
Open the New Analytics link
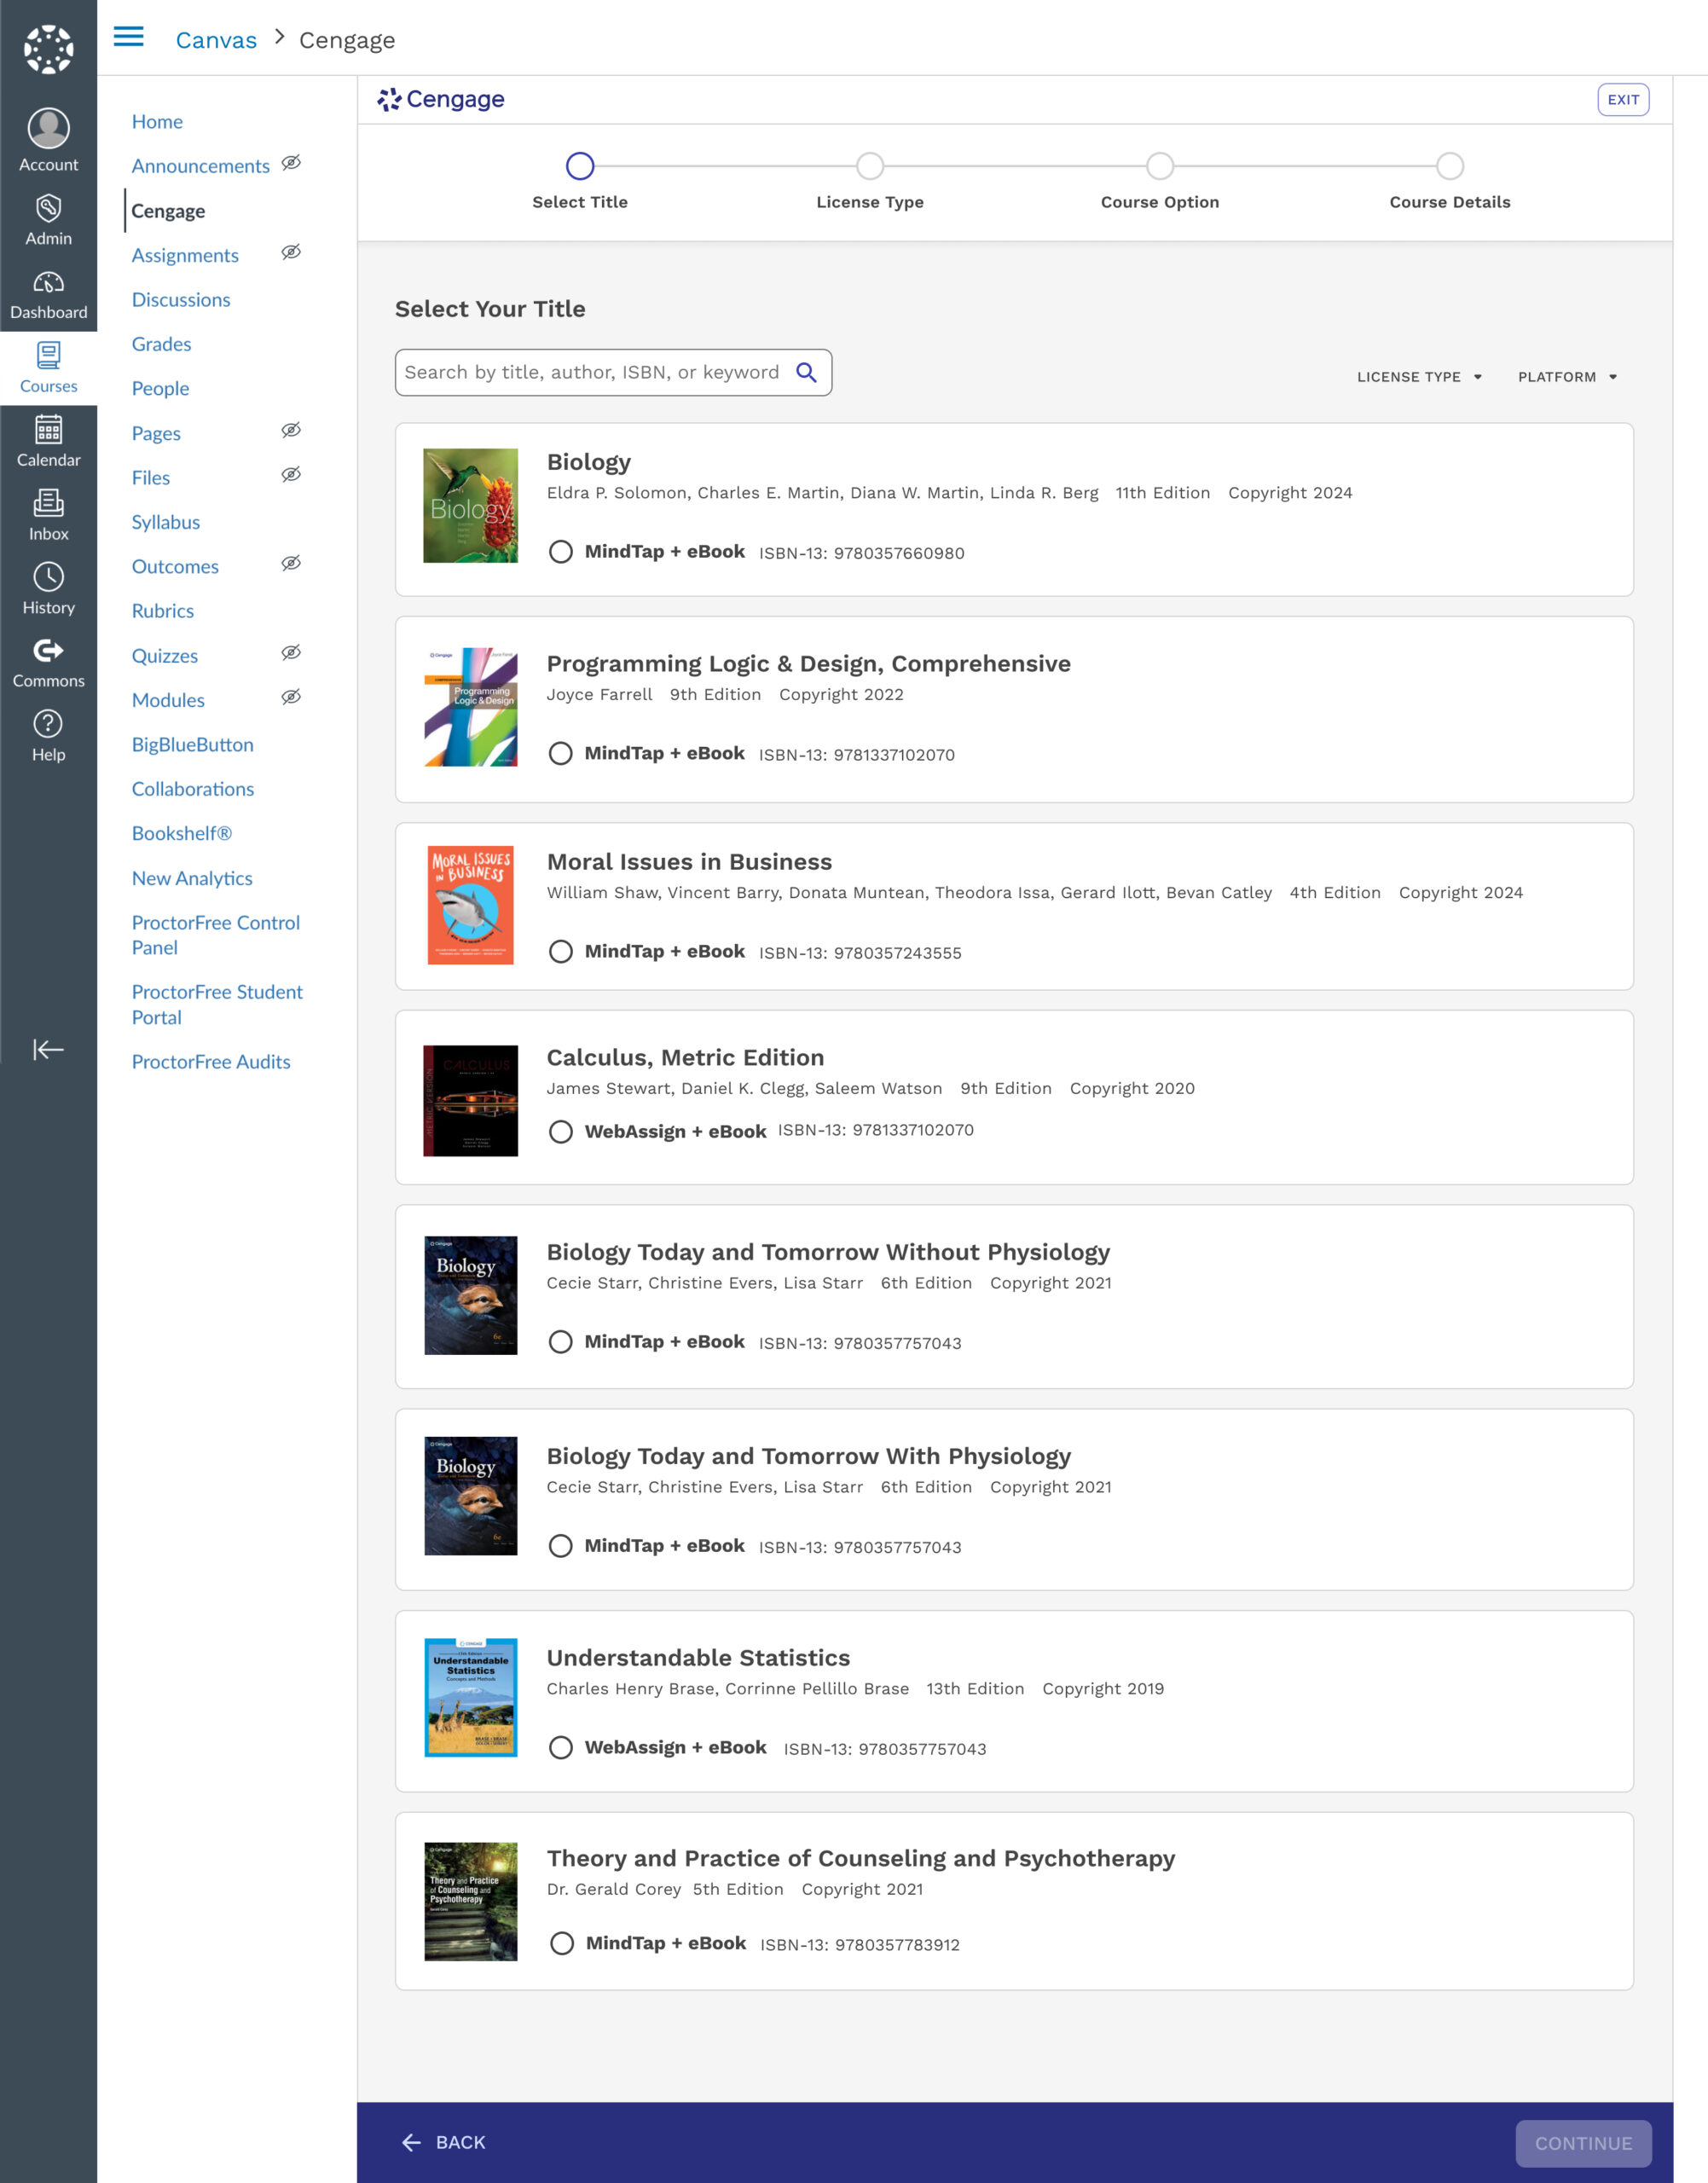(x=192, y=879)
